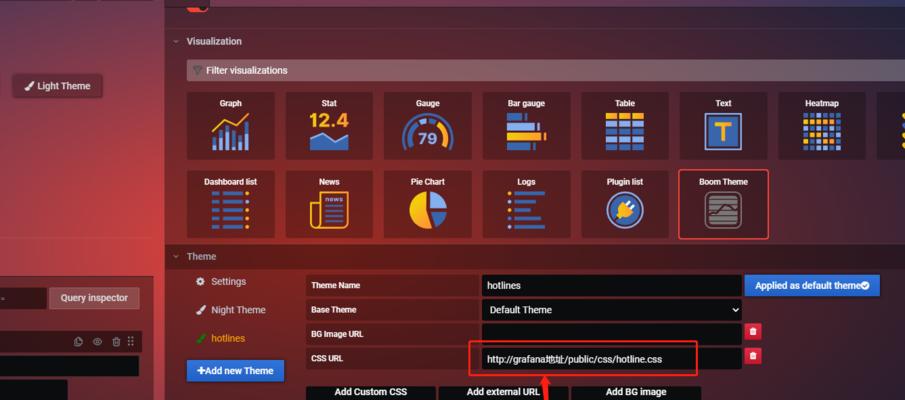Select the Boom Theme visualization
The image size is (905, 400).
click(723, 204)
